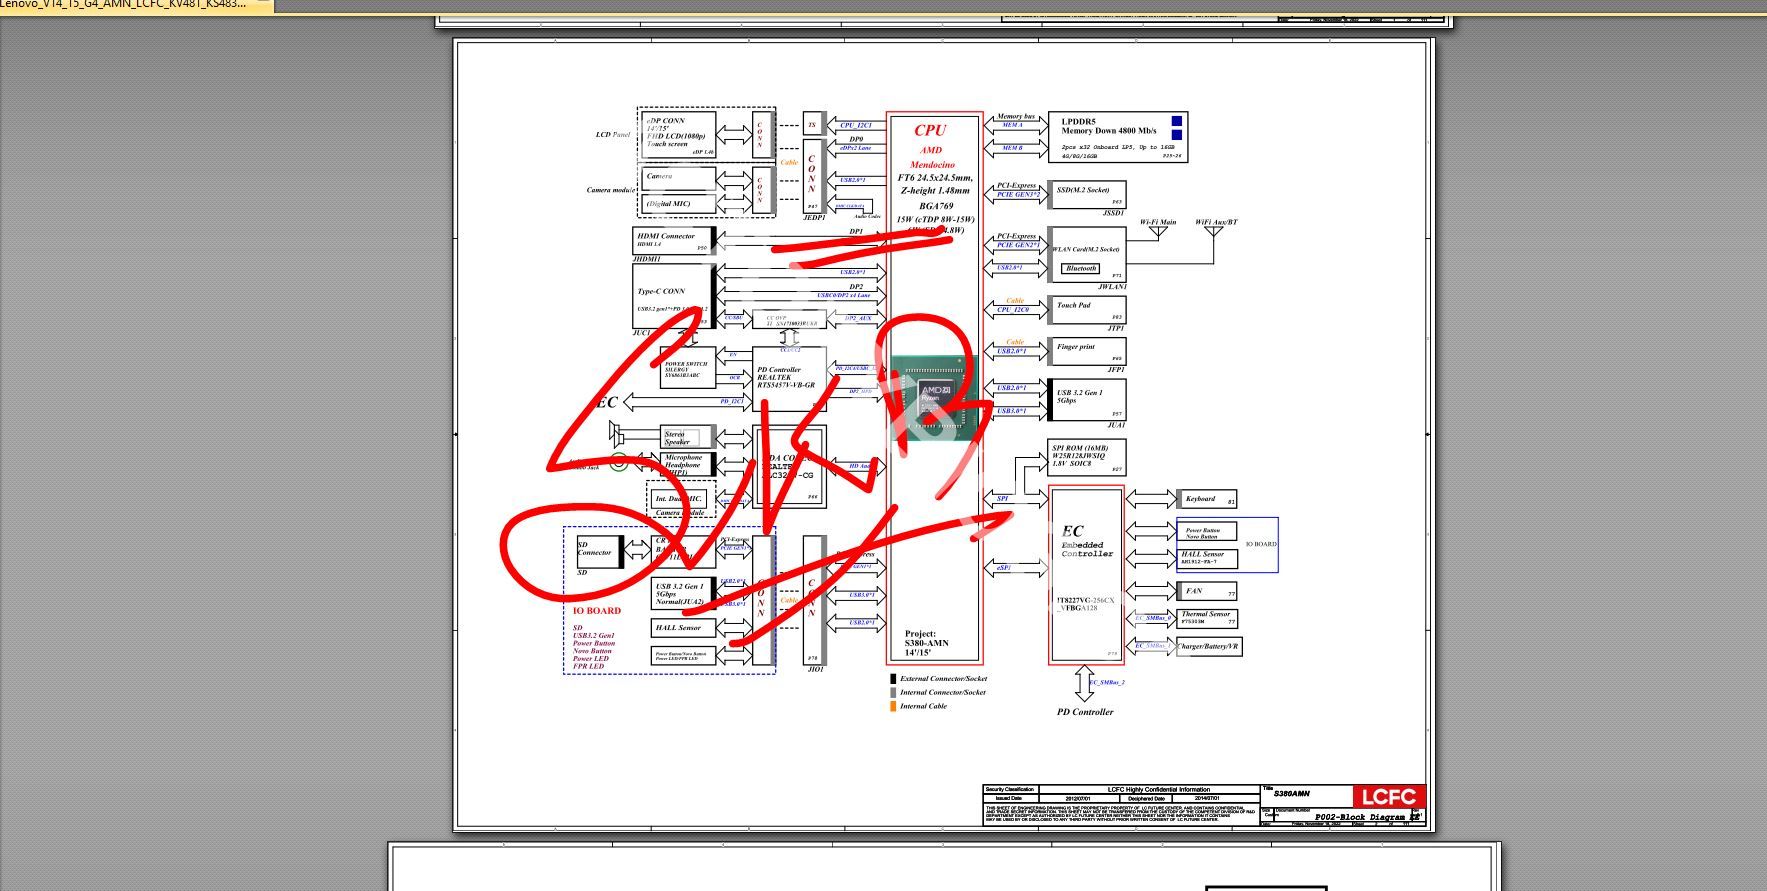
Task: Select the 'eSPI' bus label
Action: 1003,568
